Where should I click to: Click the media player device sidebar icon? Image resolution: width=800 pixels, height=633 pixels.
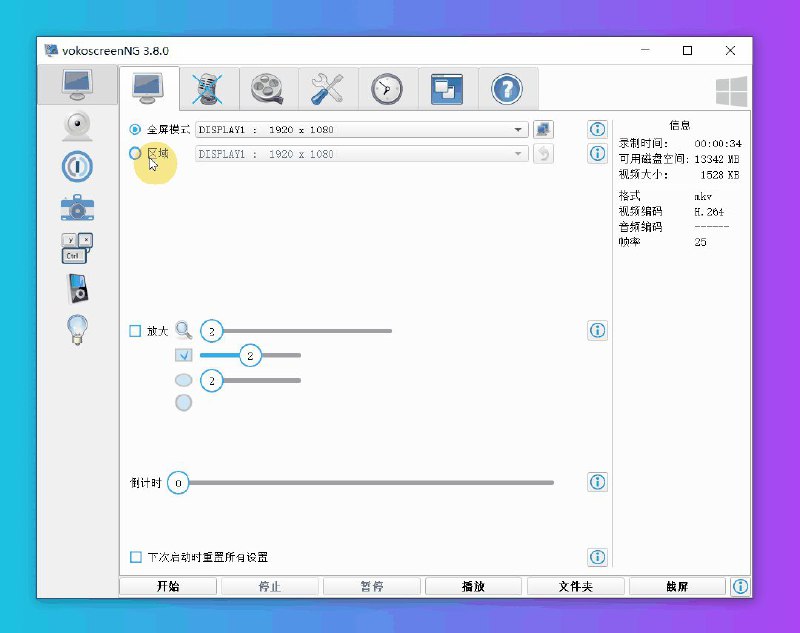coord(77,287)
